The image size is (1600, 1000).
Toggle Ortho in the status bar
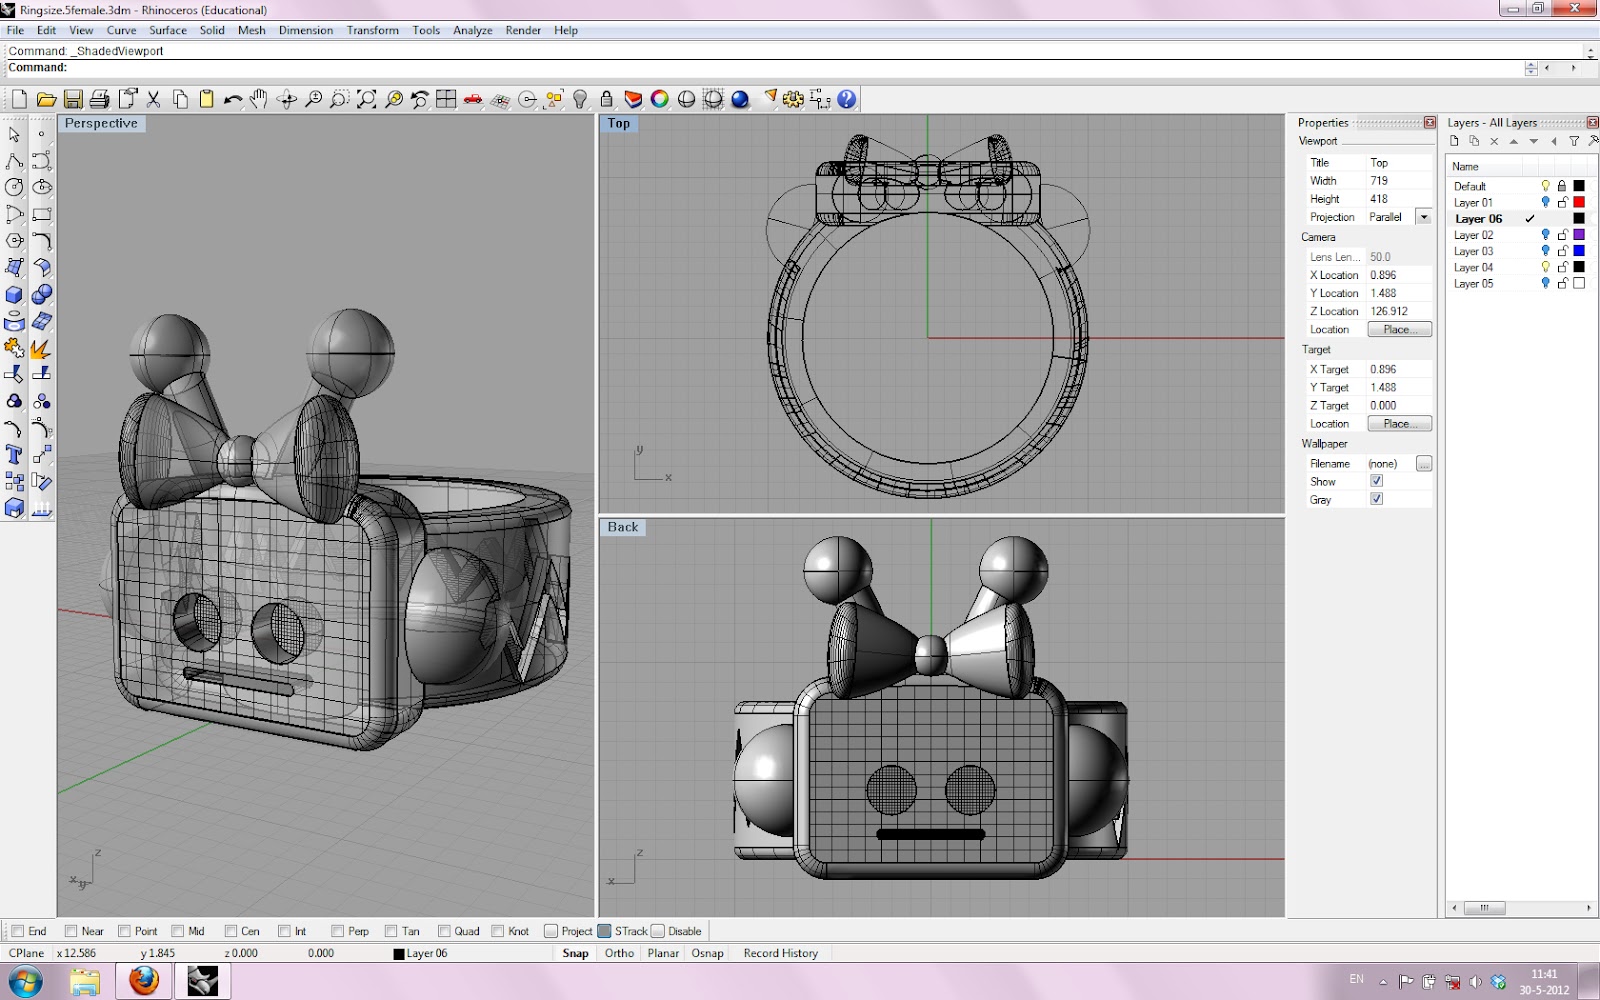coord(619,953)
